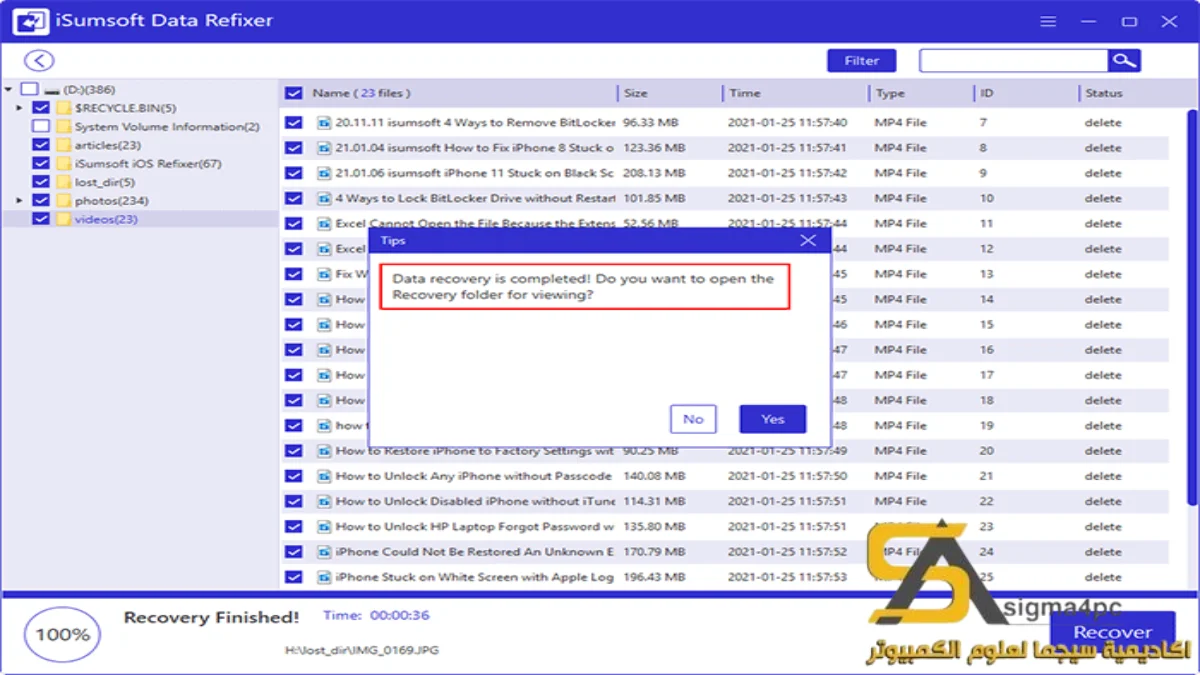This screenshot has height=675, width=1200.
Task: Click the iSumsoft Data Refixer logo icon
Action: pos(31,21)
